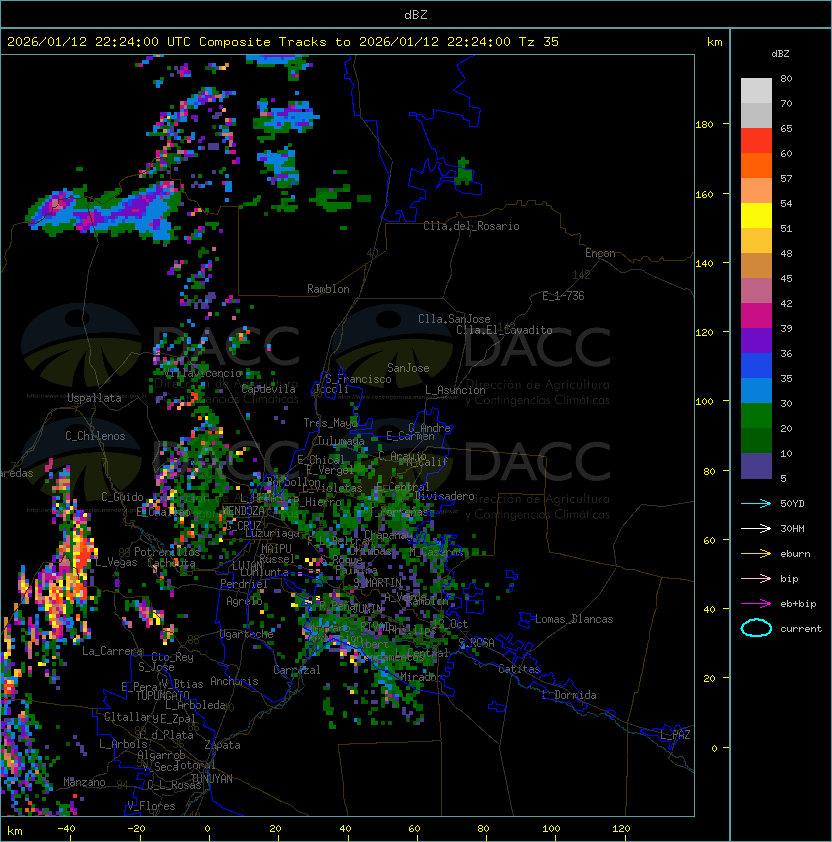This screenshot has width=832, height=842.
Task: Click the 'current' legend label
Action: (801, 629)
